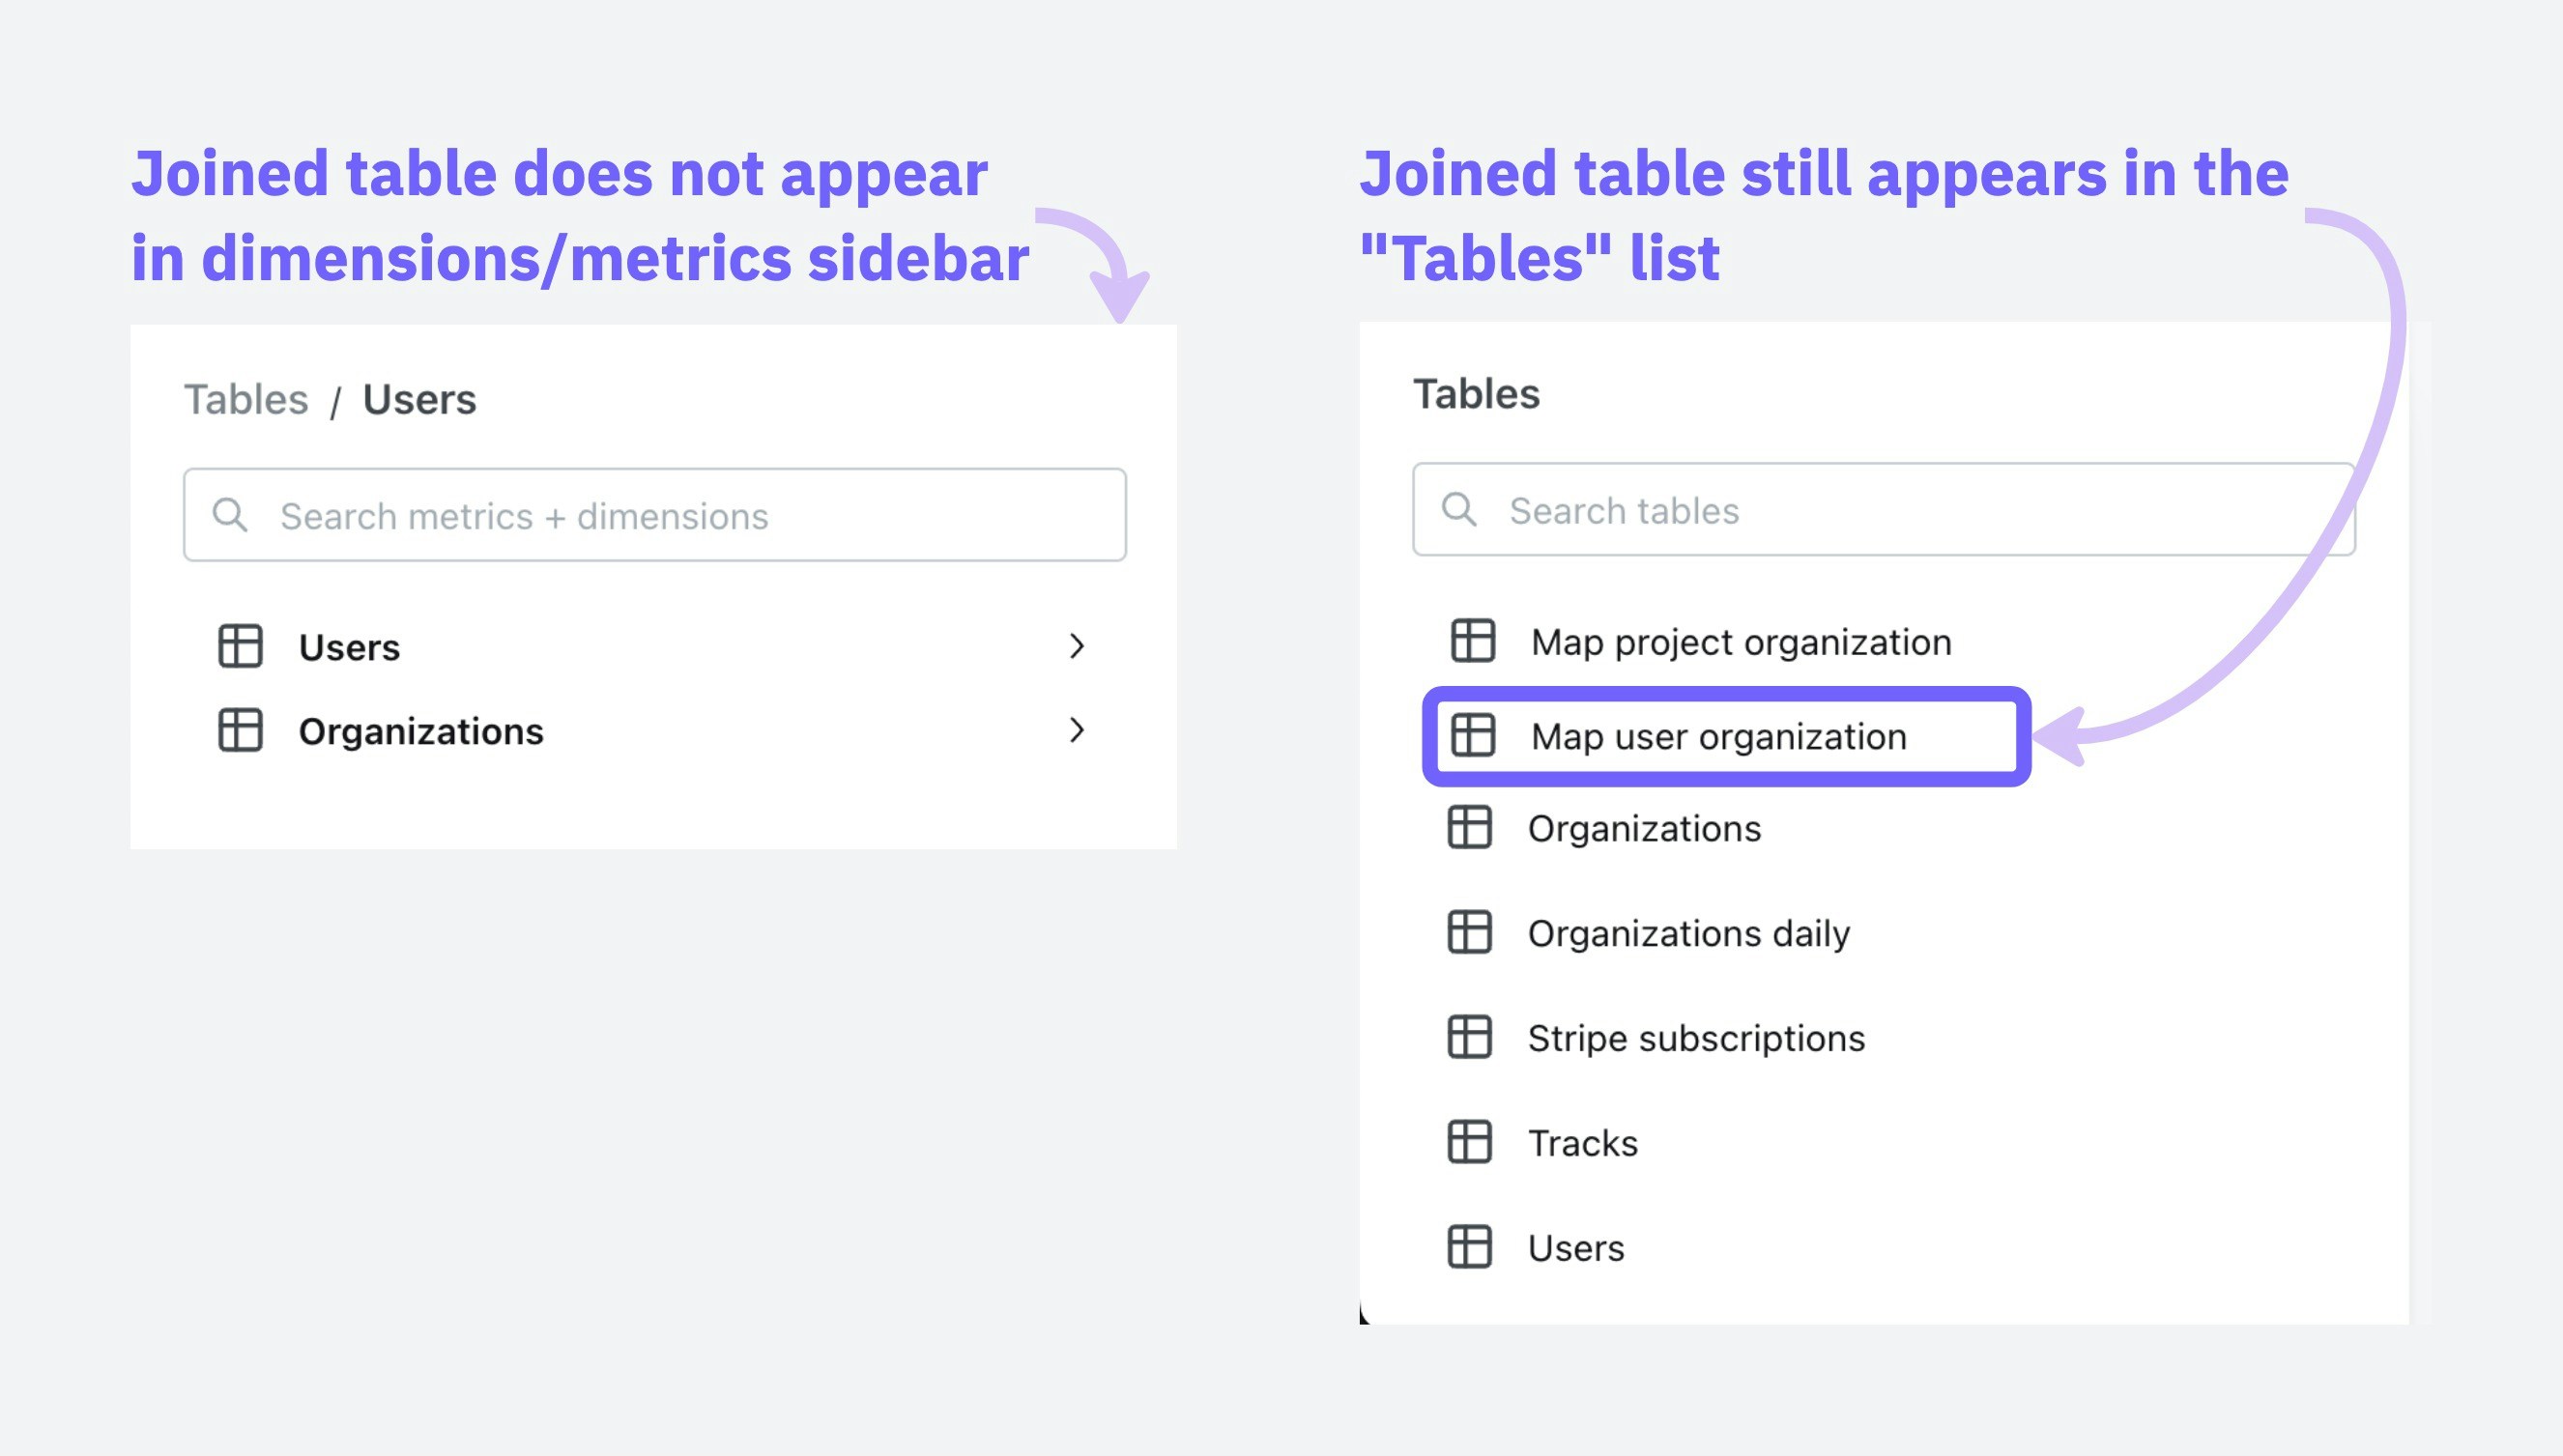Go back via Tables breadcrumb link
Image resolution: width=2563 pixels, height=1456 pixels.
pos(246,400)
